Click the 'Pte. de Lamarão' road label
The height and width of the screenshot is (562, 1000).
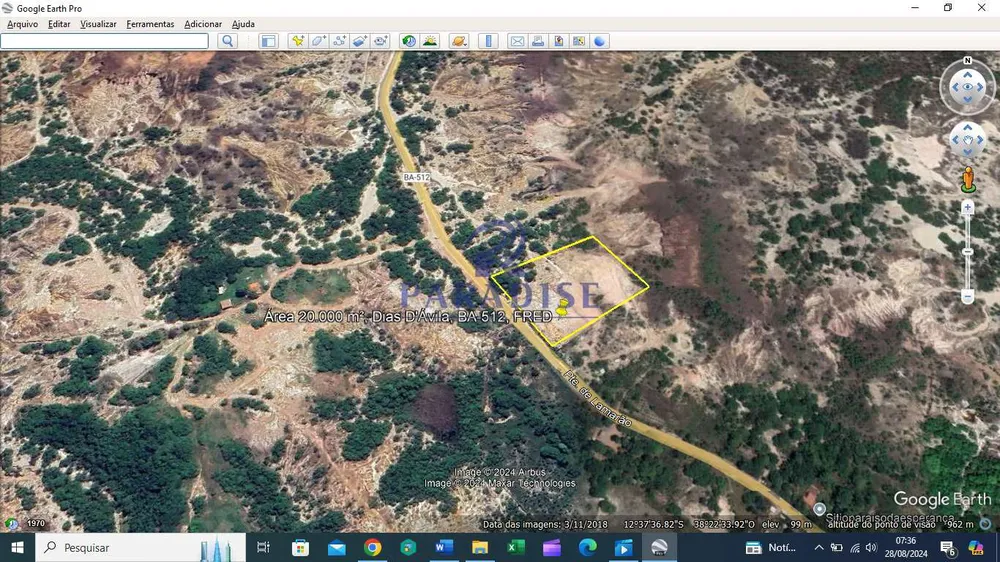(597, 399)
